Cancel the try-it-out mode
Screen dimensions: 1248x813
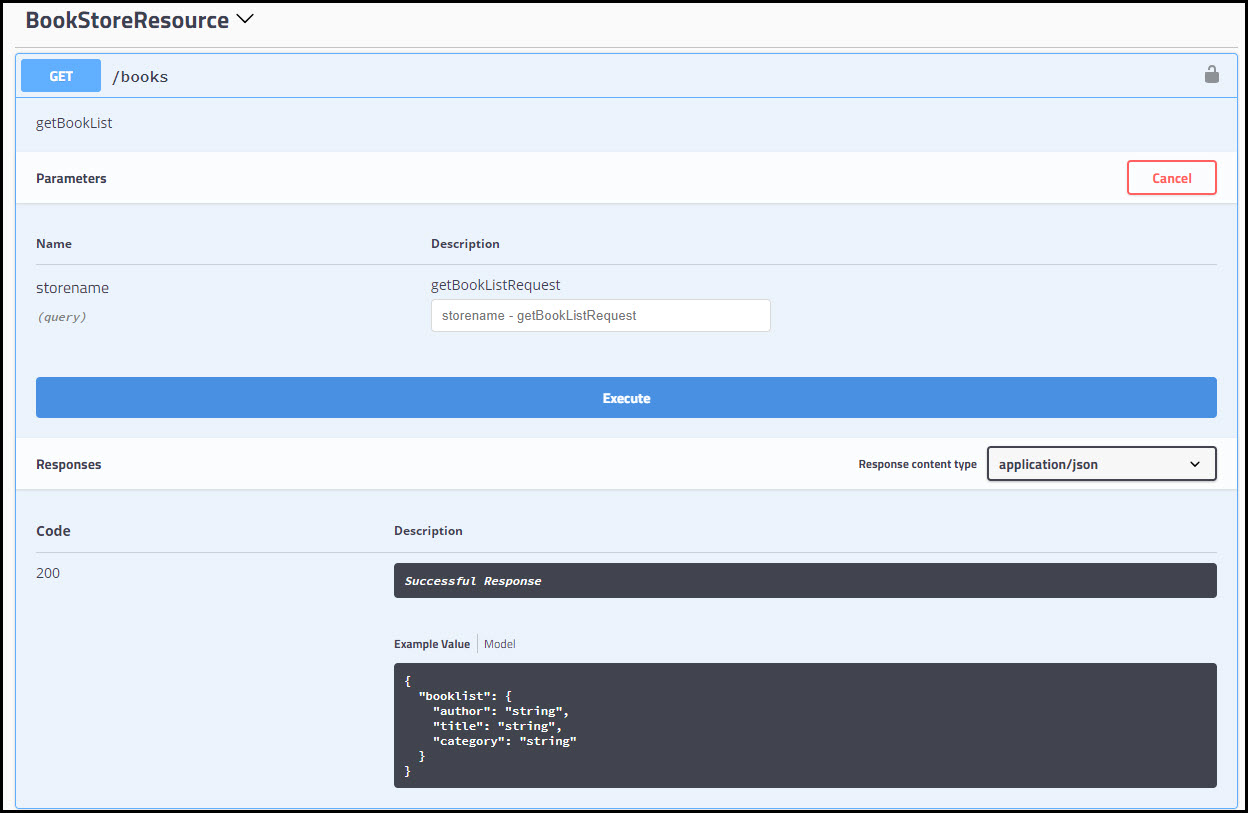point(1171,178)
